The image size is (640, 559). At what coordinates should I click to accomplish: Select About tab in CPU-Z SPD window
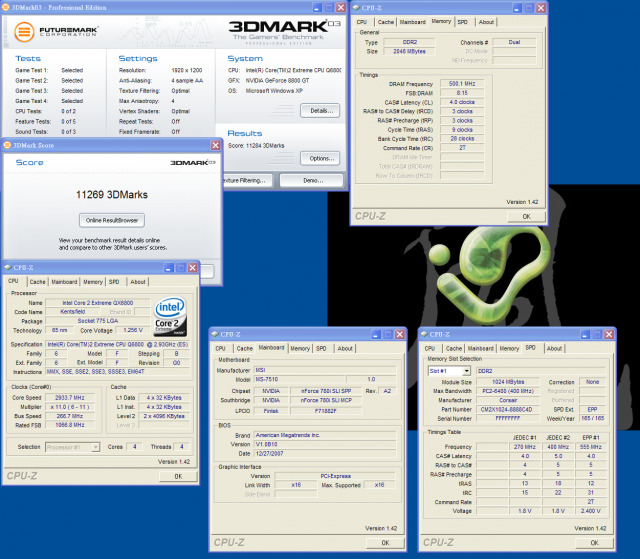[x=554, y=348]
